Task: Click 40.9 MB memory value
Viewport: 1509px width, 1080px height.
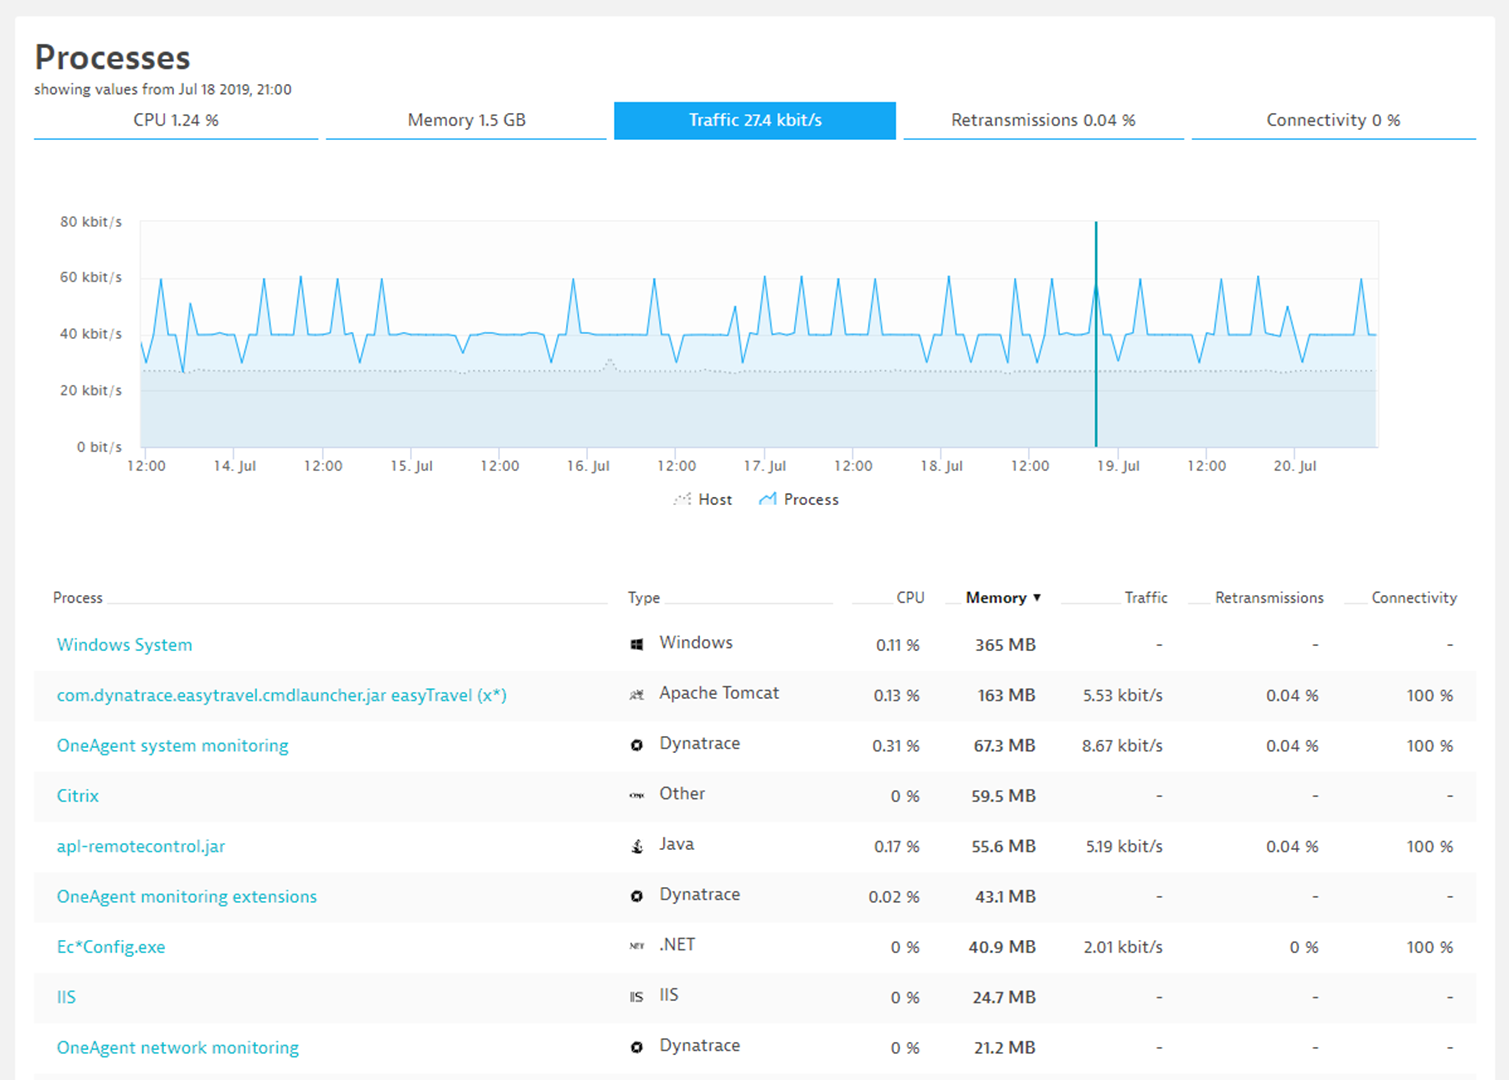Action: click(x=1002, y=947)
